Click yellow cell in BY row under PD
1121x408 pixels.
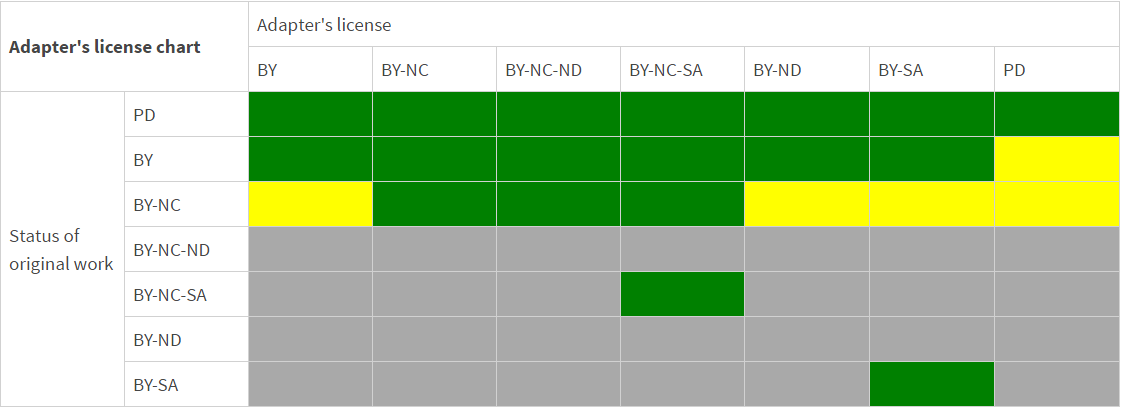pyautogui.click(x=1056, y=159)
